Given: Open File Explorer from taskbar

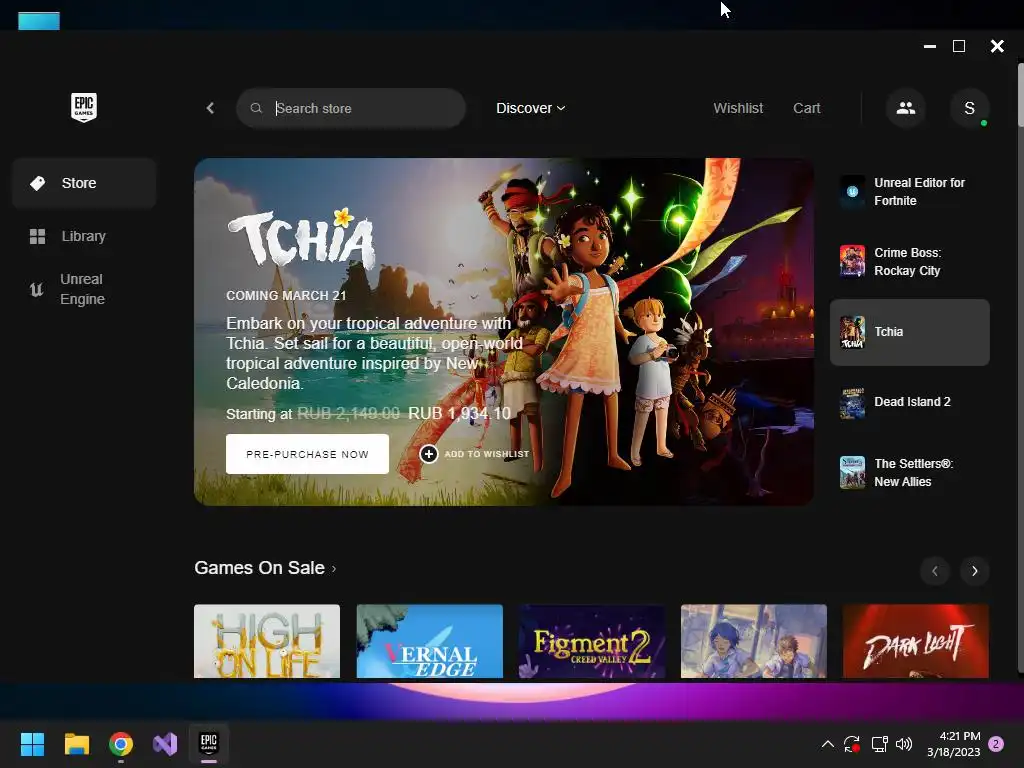Looking at the screenshot, I should [x=76, y=744].
